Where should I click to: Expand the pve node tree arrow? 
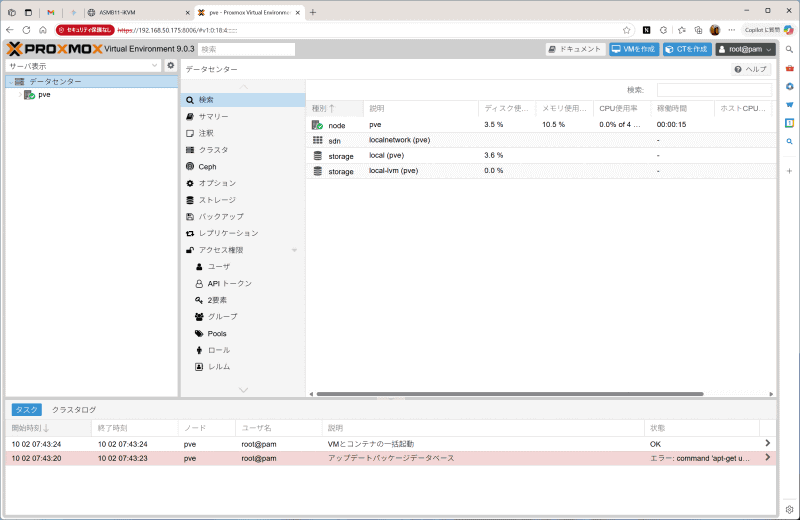pyautogui.click(x=20, y=95)
